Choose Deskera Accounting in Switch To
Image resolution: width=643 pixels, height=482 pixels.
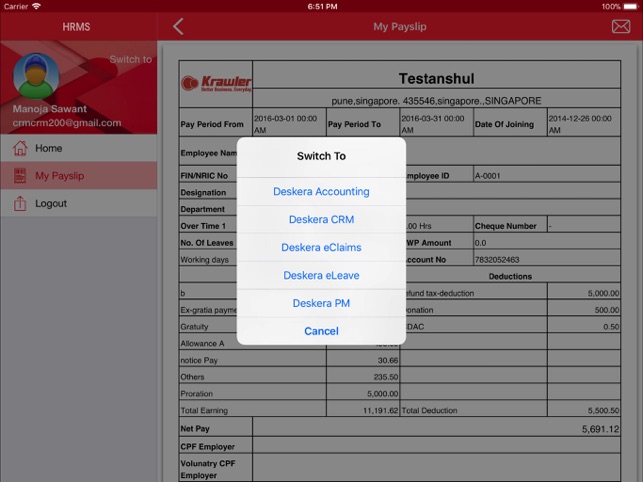[x=321, y=192]
